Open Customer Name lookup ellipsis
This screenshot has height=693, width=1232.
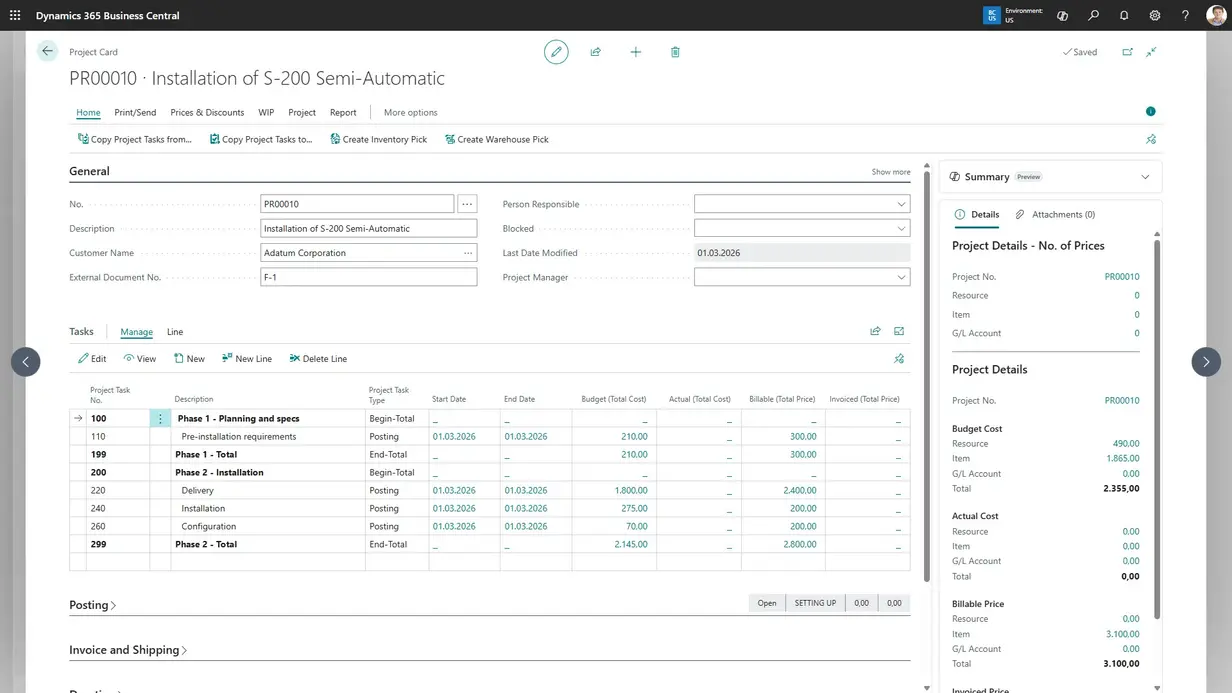[467, 253]
